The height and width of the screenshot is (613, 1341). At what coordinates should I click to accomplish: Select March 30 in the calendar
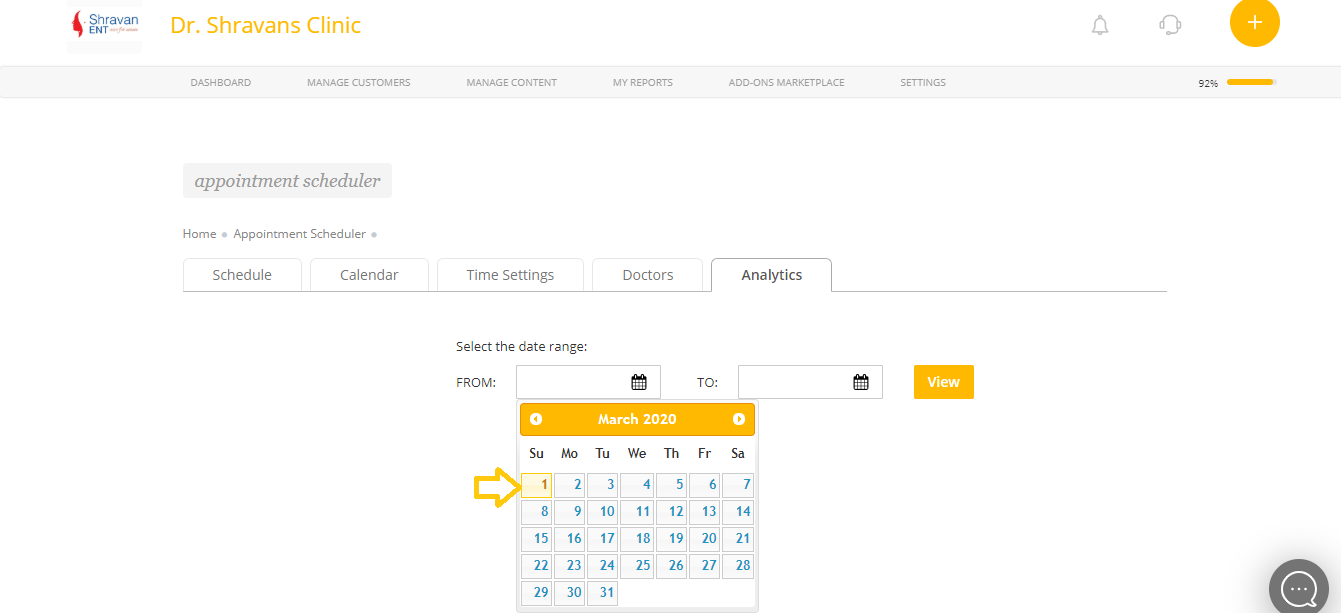point(570,593)
